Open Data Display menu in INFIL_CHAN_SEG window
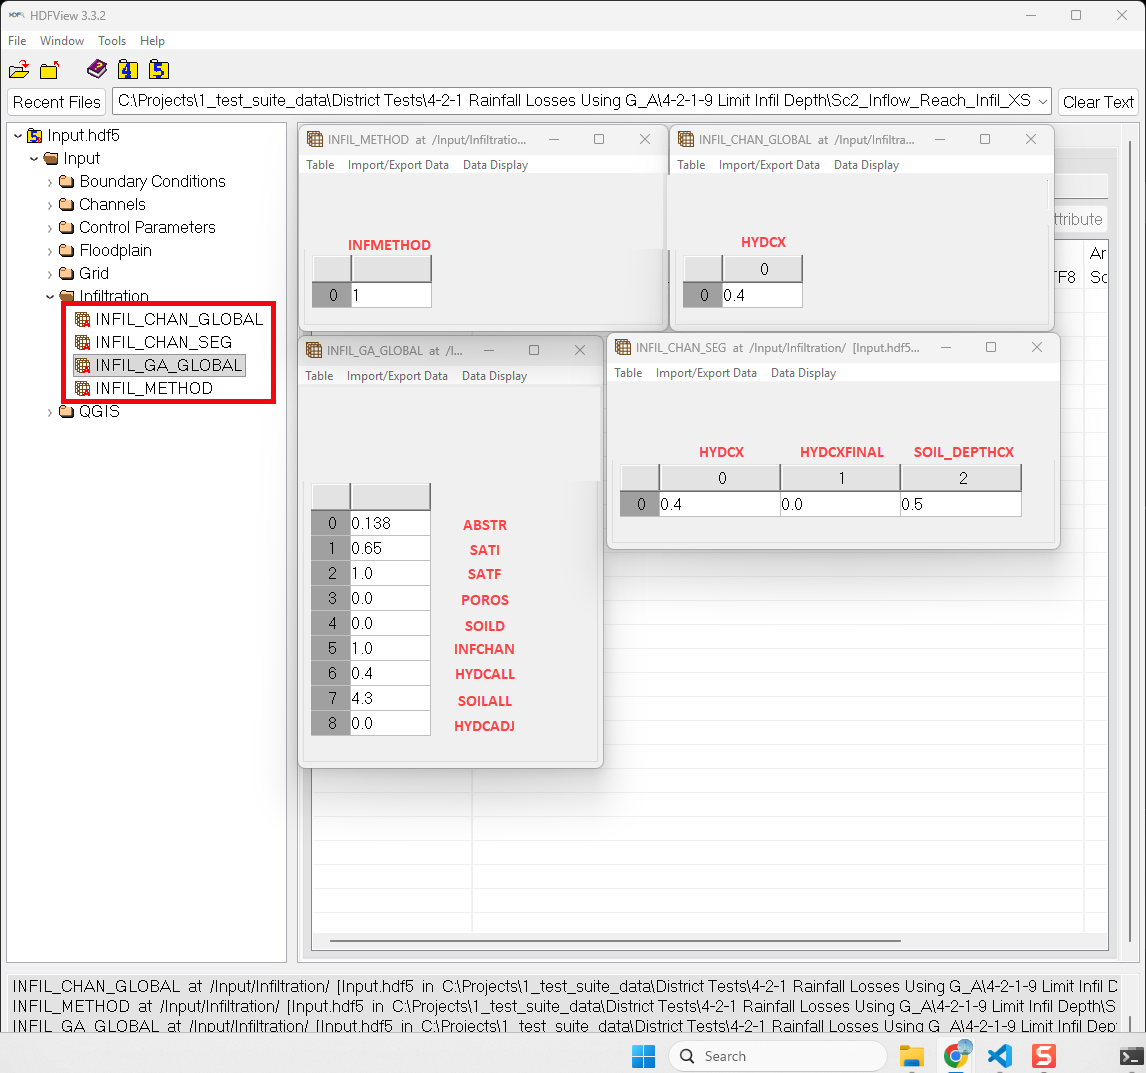The height and width of the screenshot is (1073, 1146). pyautogui.click(x=803, y=373)
